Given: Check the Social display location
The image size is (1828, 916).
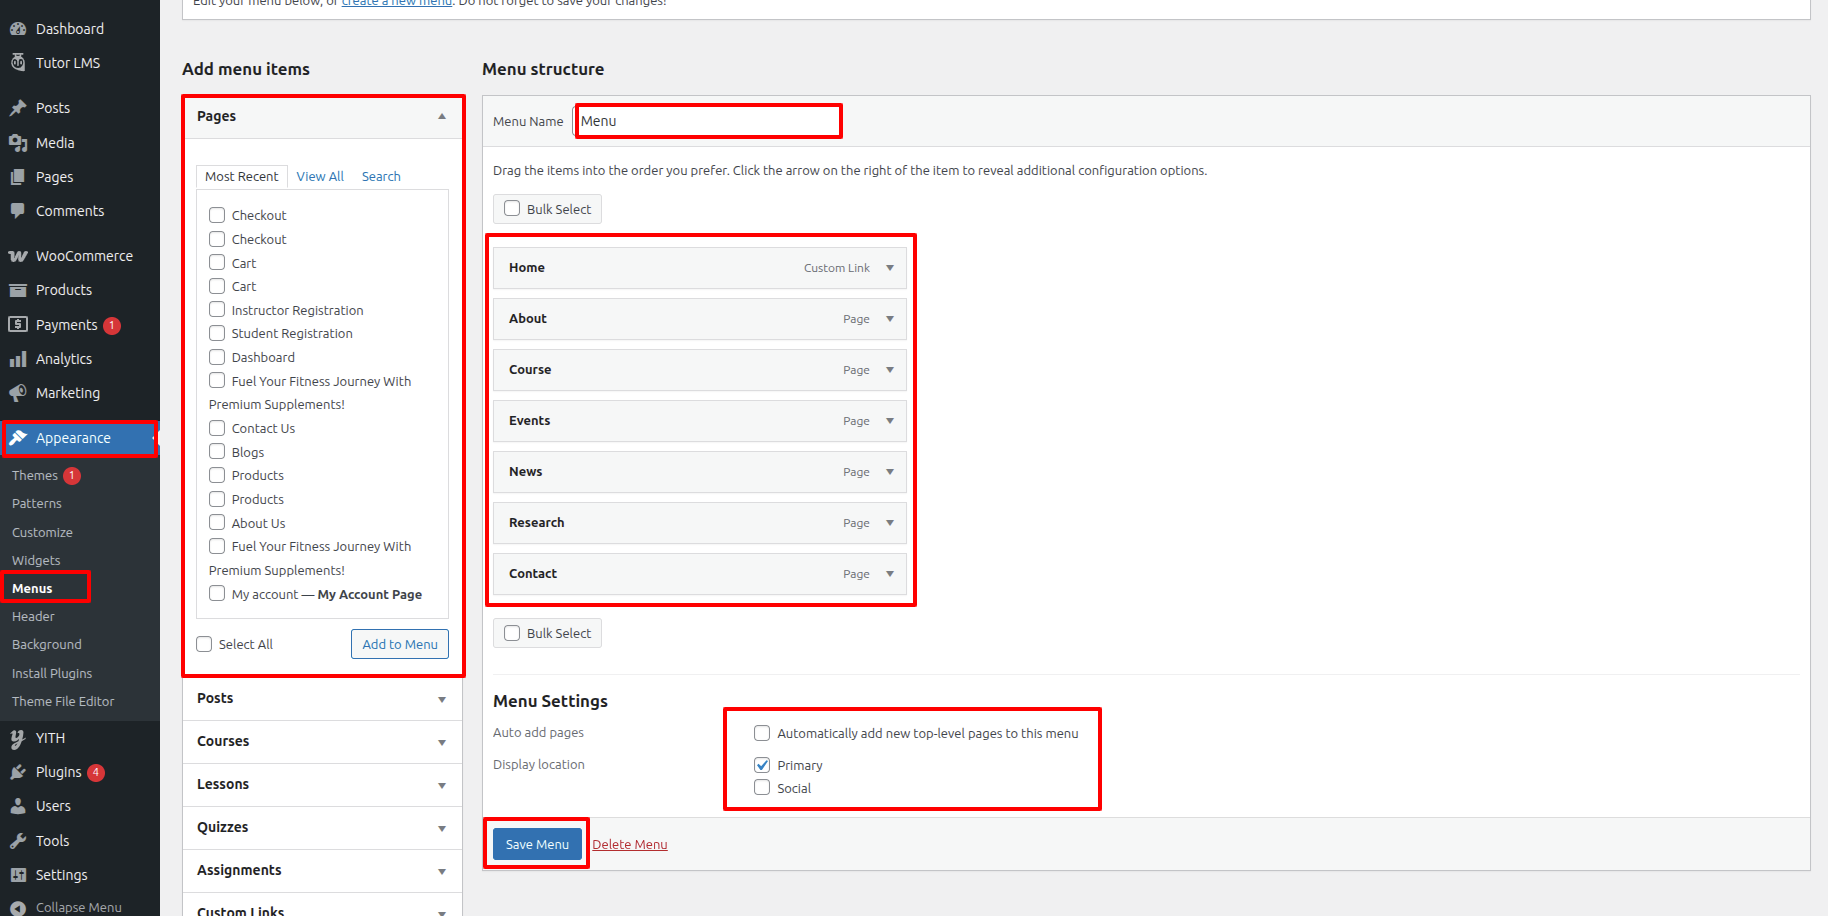Looking at the screenshot, I should click(x=762, y=788).
